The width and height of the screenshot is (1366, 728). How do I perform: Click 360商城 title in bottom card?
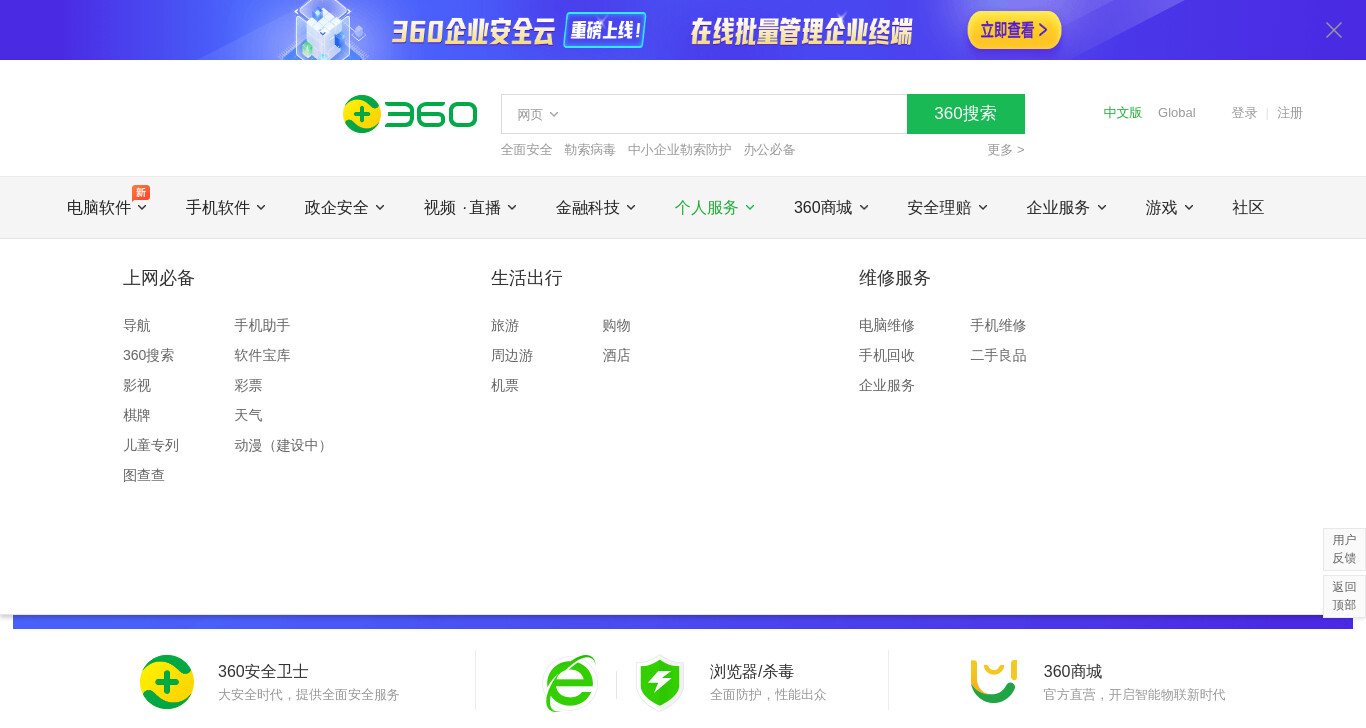1073,672
